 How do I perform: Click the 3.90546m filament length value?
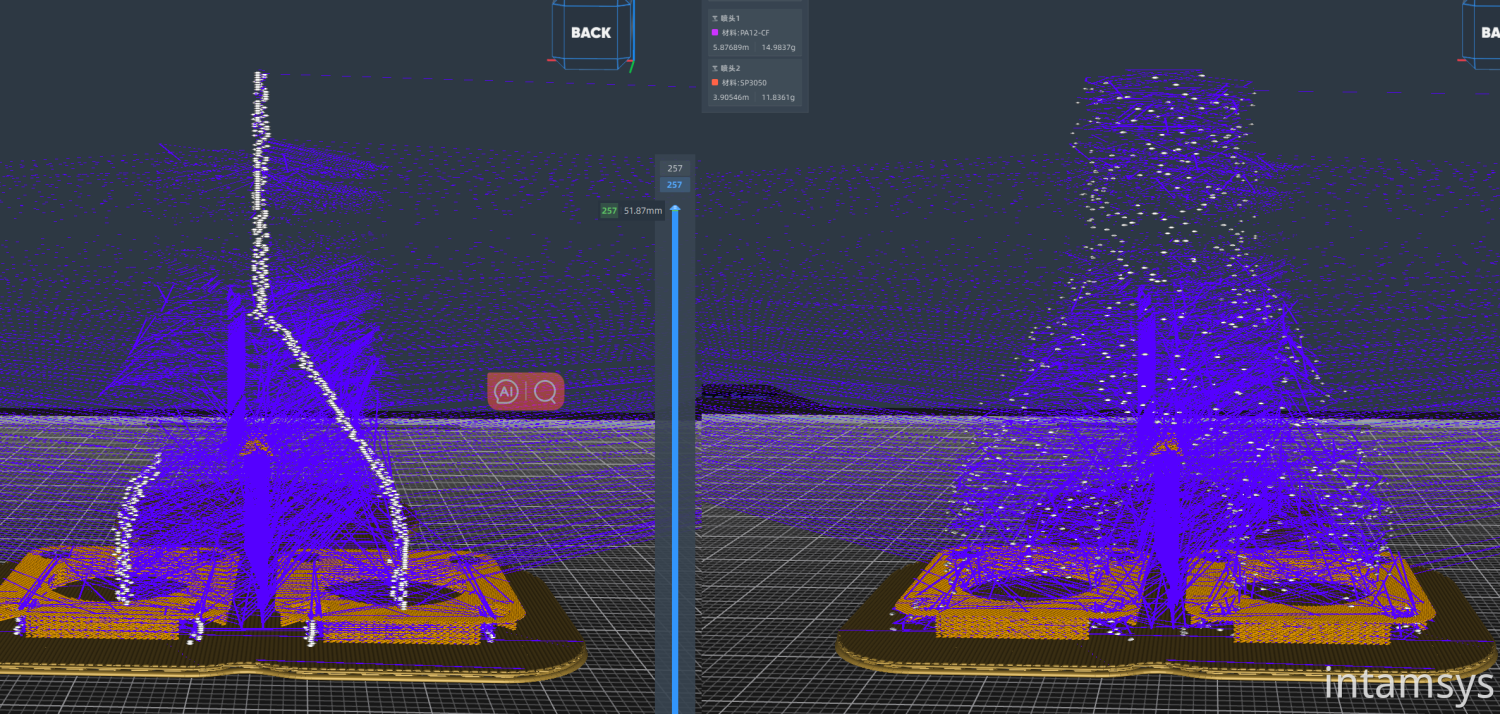point(730,97)
